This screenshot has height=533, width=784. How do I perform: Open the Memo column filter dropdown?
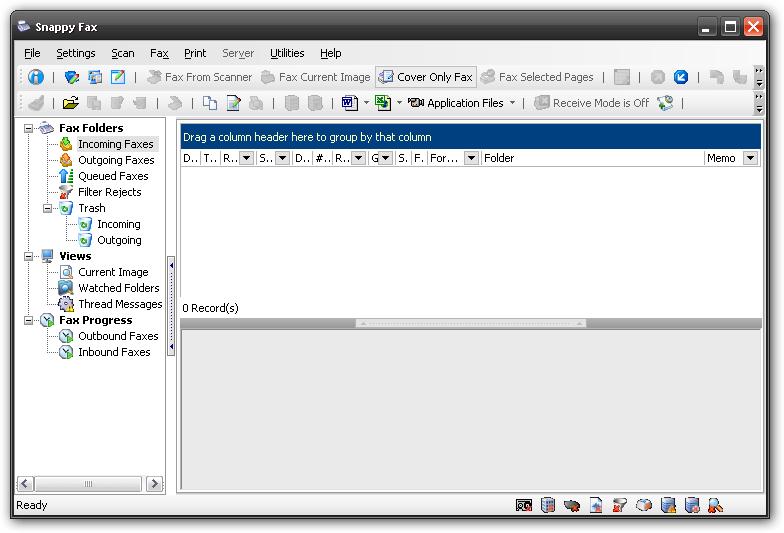(x=750, y=158)
